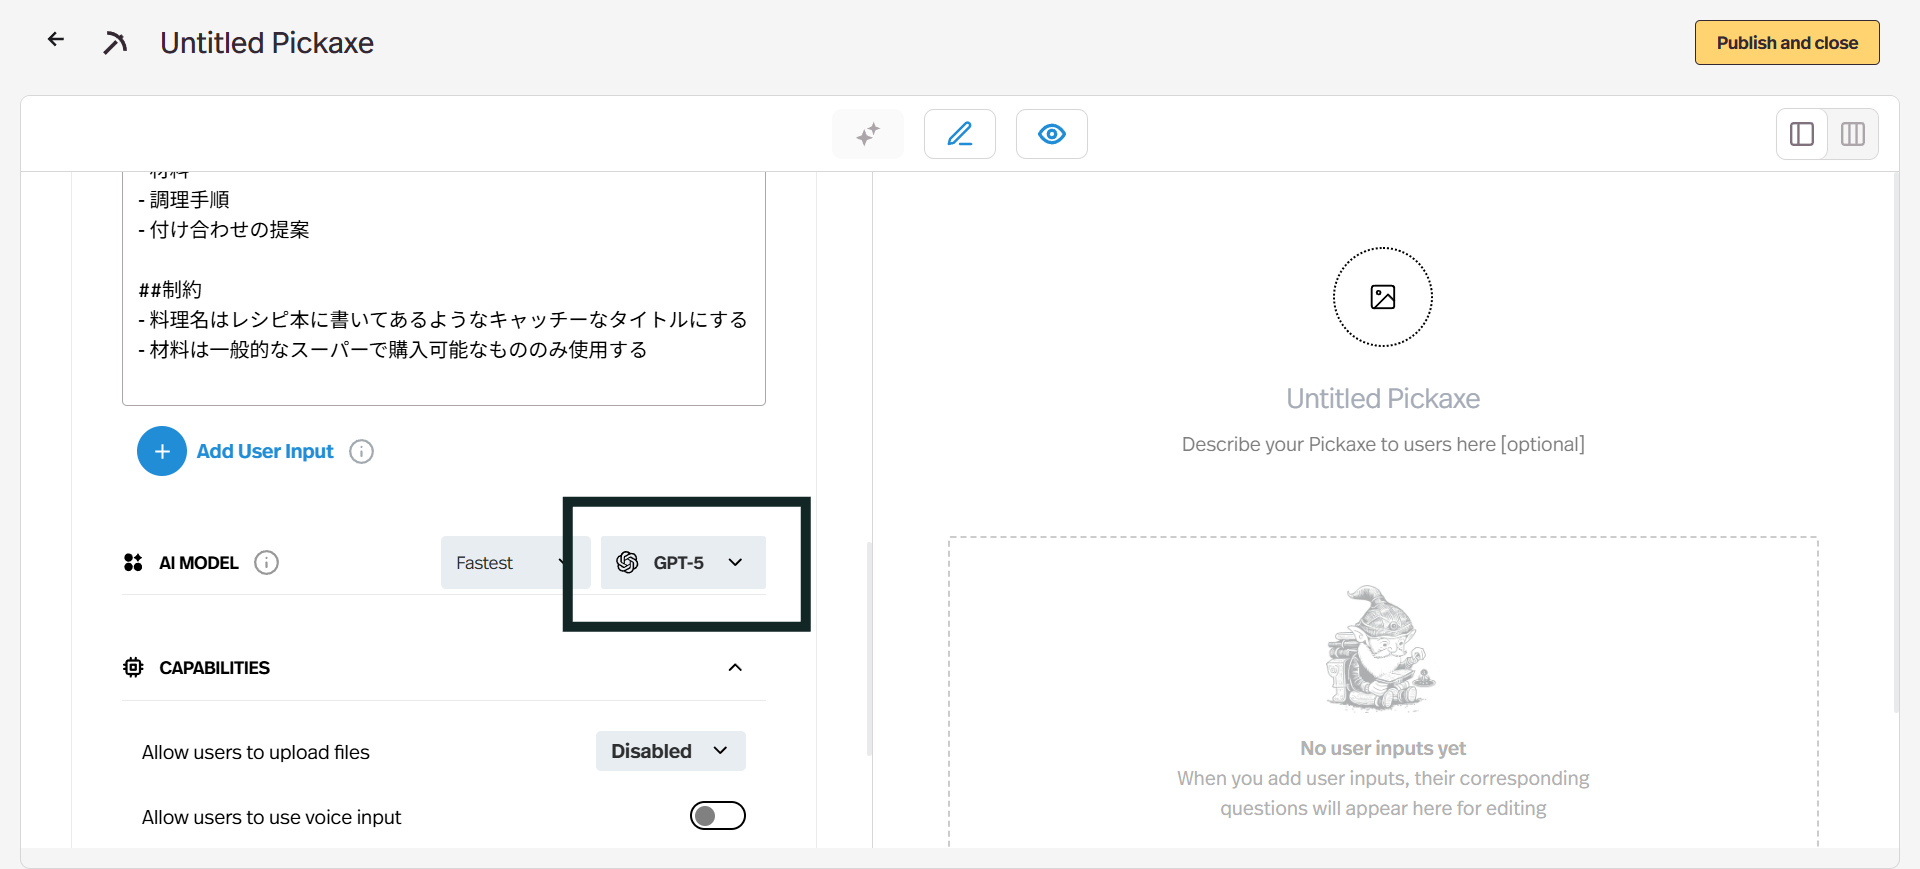Collapse the Capabilities section
This screenshot has width=1920, height=869.
tap(735, 668)
